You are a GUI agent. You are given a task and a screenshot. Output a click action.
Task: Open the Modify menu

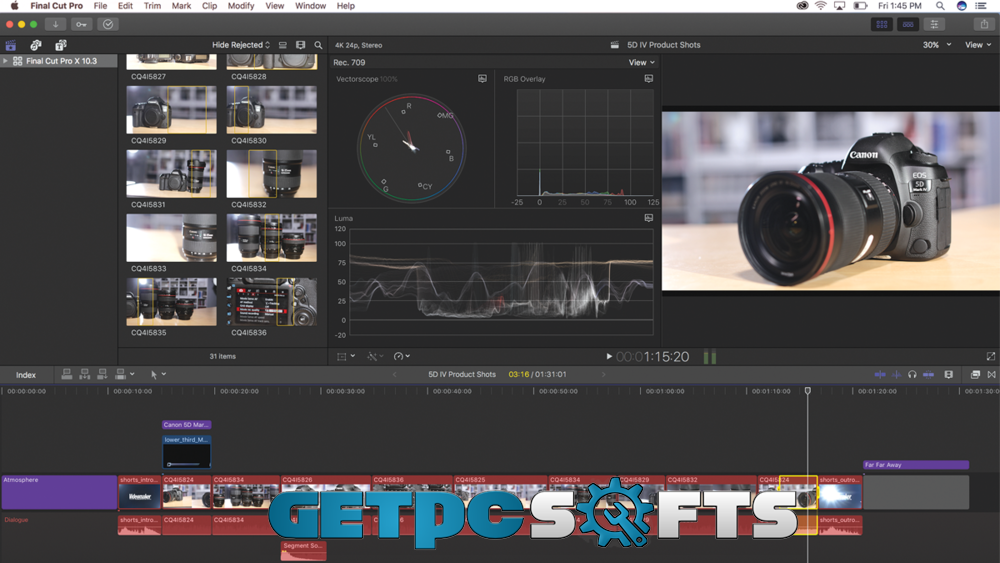tap(240, 6)
